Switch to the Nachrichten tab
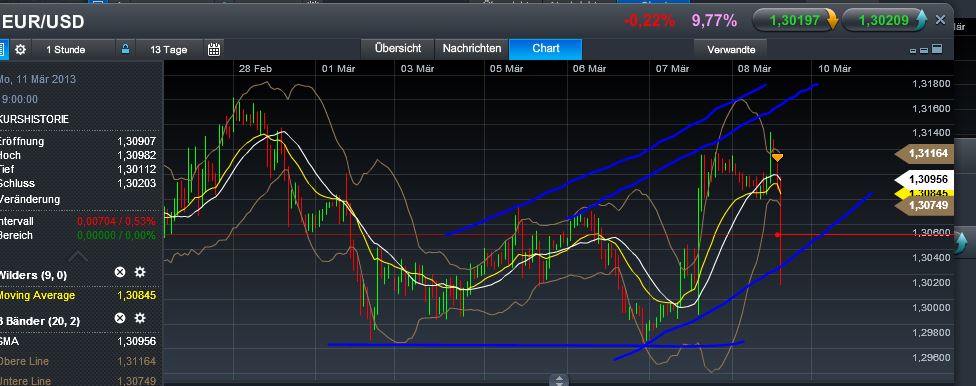 click(x=471, y=49)
